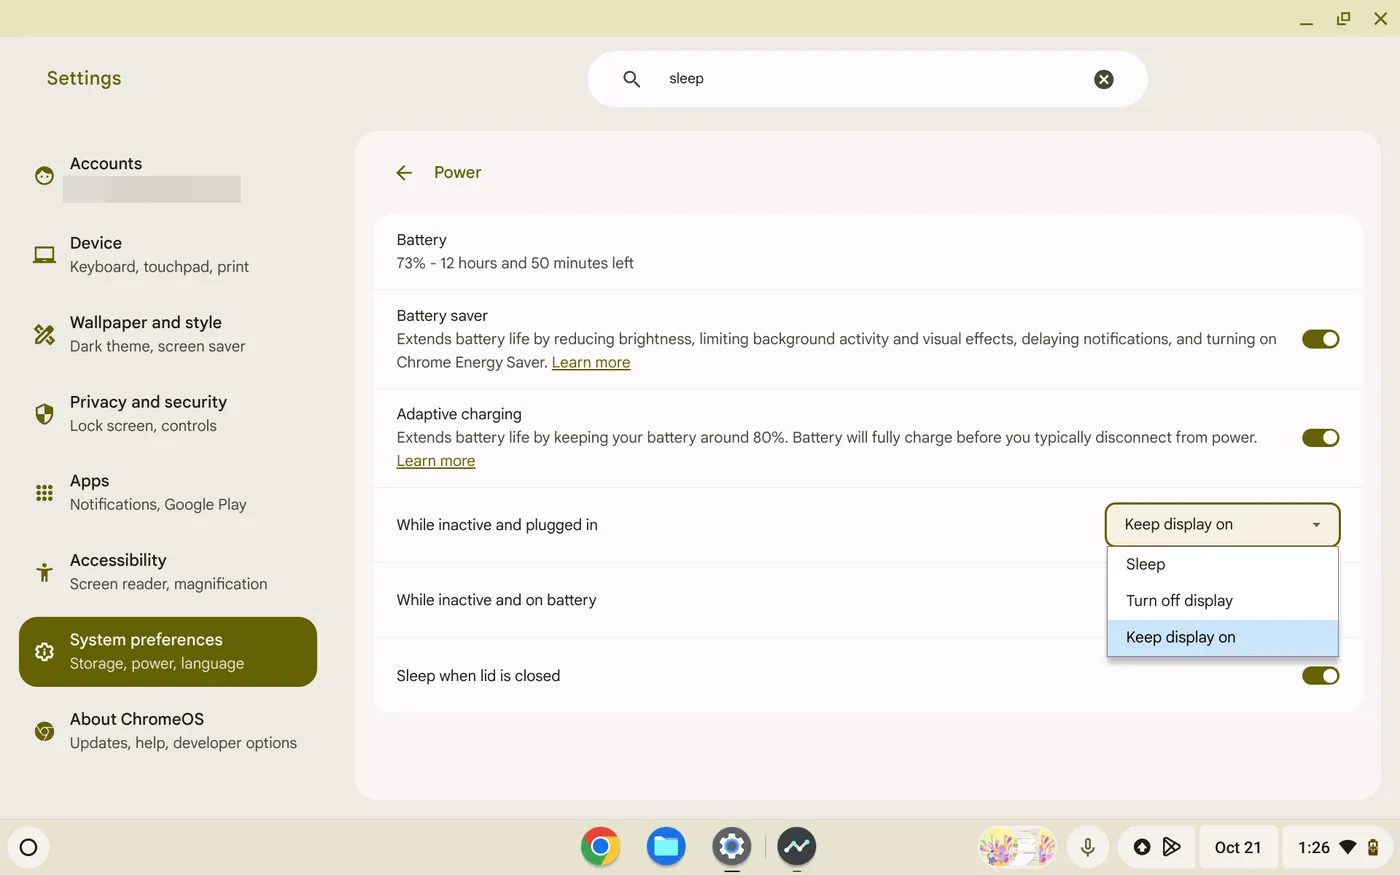This screenshot has width=1400, height=875.
Task: Choose Turn off display option
Action: 1222,600
